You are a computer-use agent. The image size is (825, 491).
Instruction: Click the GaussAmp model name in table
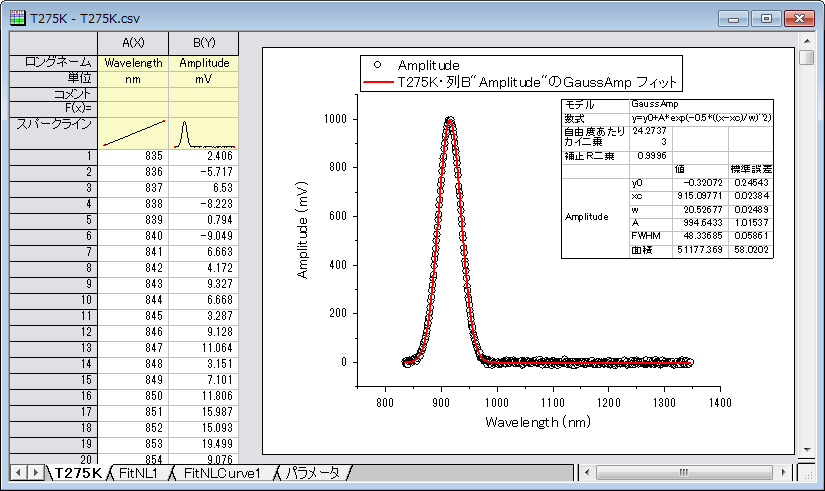[655, 104]
